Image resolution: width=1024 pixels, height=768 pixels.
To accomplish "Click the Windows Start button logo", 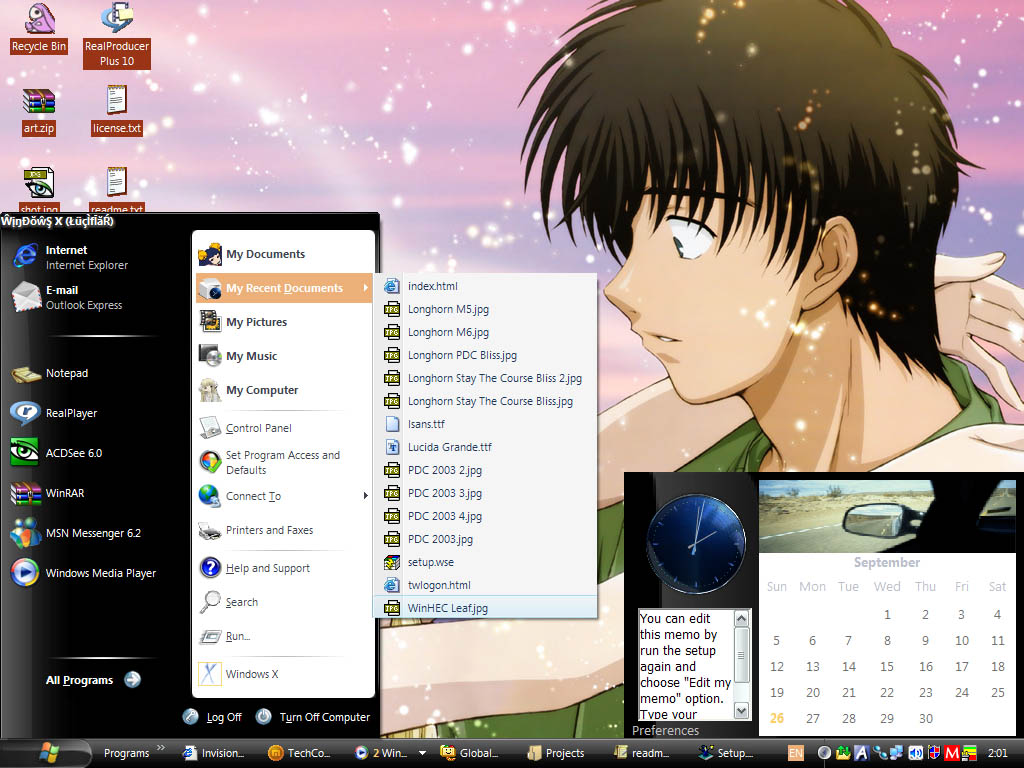I will pyautogui.click(x=49, y=753).
